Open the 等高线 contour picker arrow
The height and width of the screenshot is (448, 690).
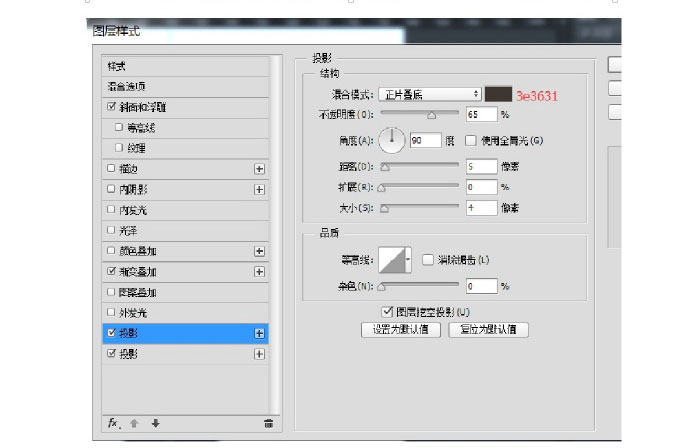click(x=408, y=260)
